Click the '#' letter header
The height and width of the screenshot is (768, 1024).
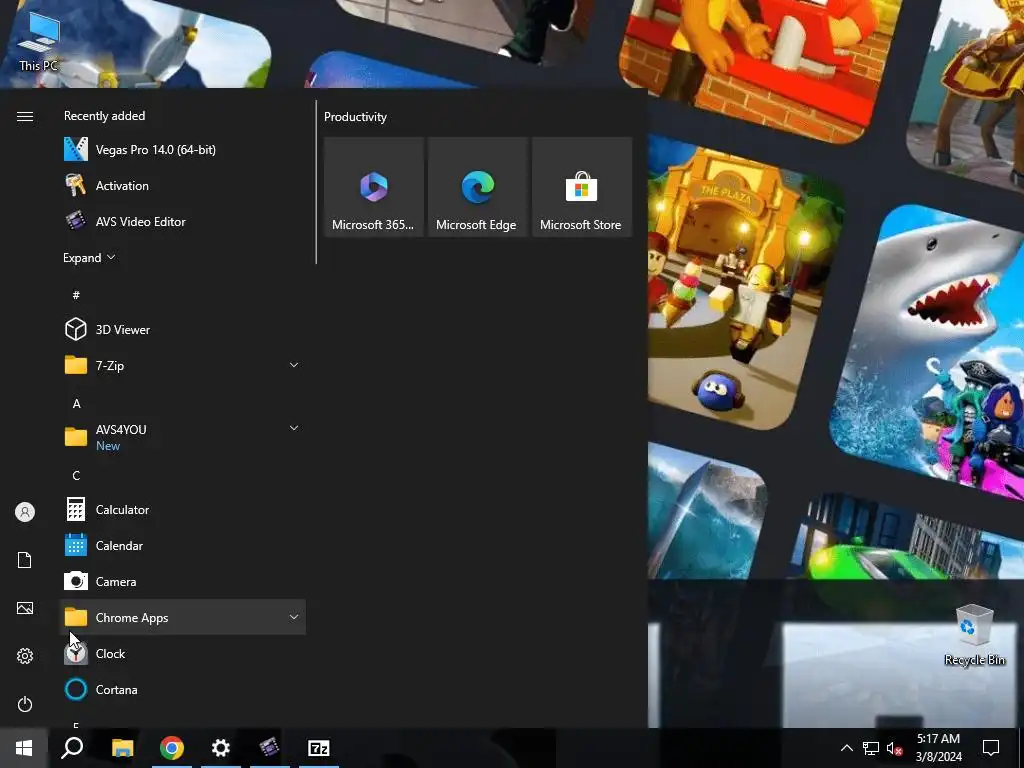point(76,295)
